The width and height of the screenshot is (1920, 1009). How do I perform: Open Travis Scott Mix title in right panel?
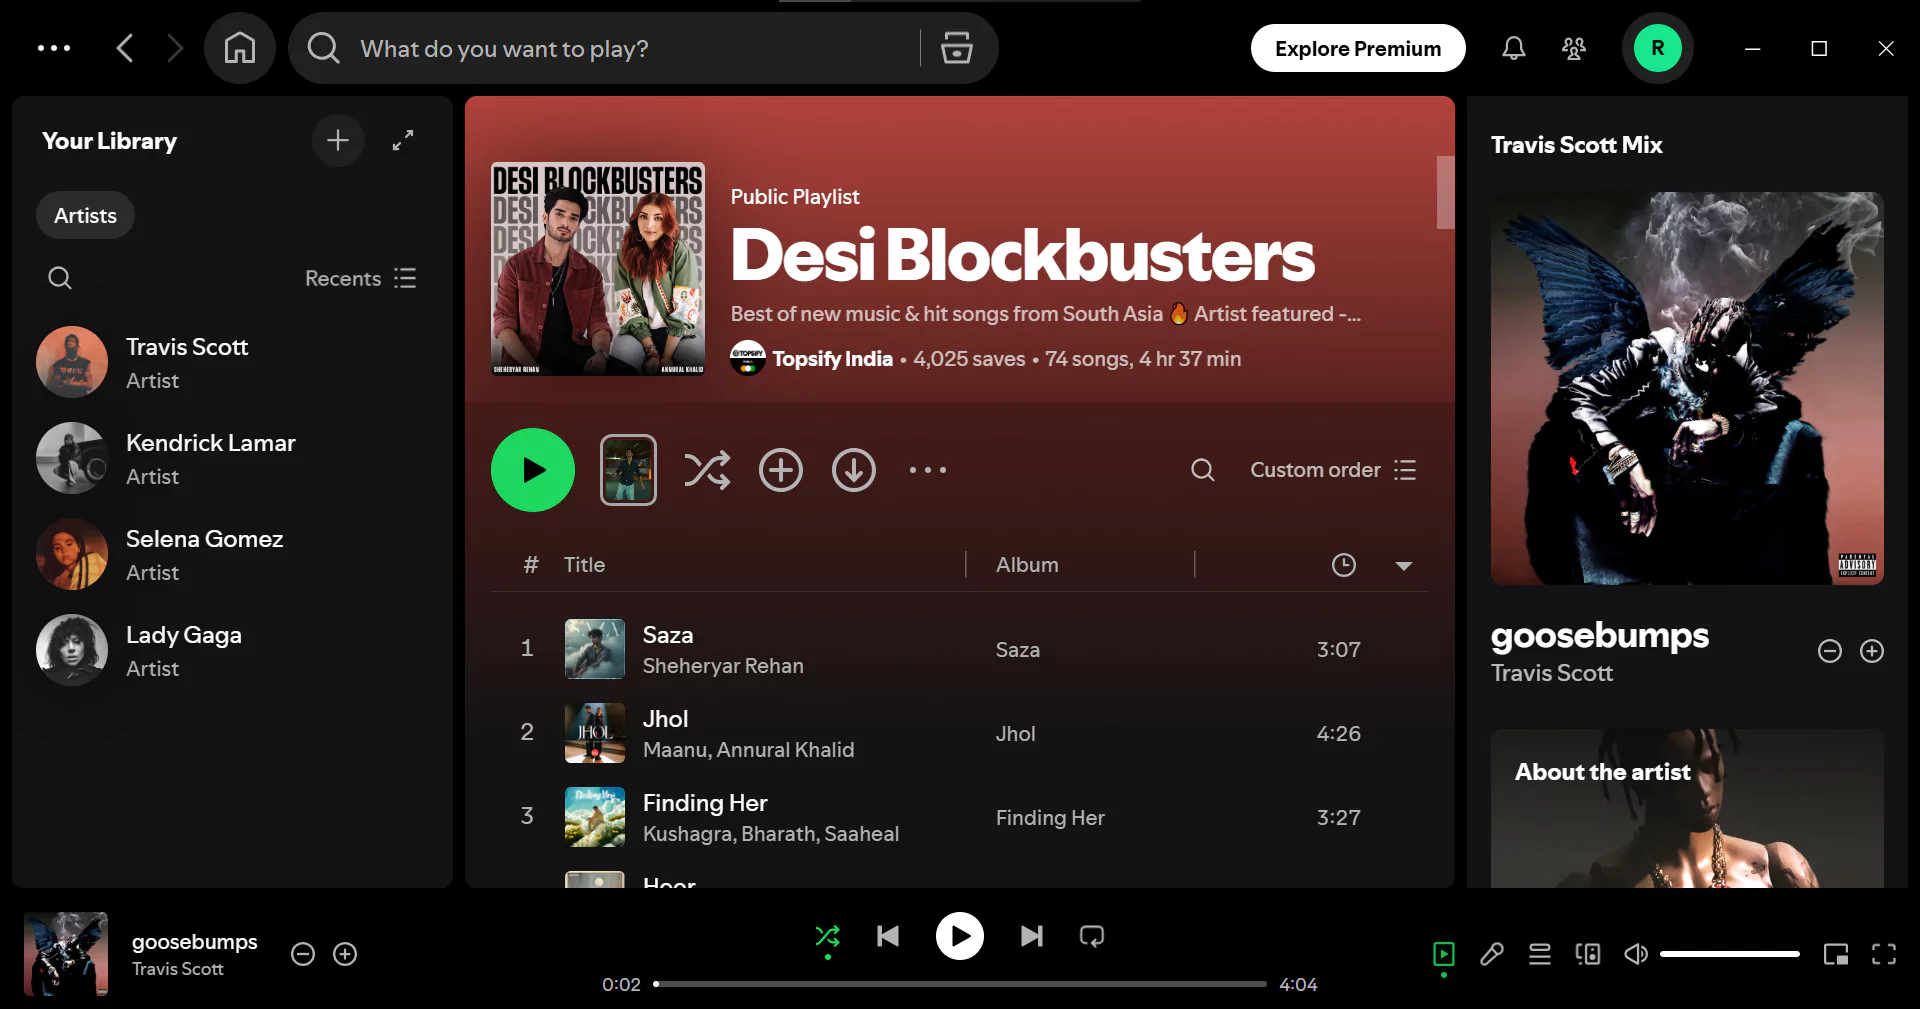pyautogui.click(x=1576, y=145)
